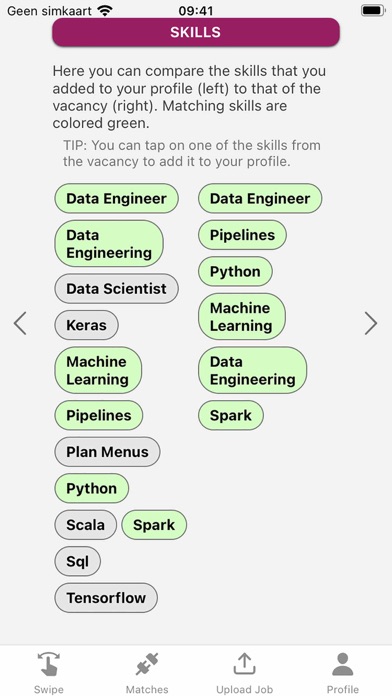Select the vacancy's Spark skill chip
The width and height of the screenshot is (392, 696).
click(x=231, y=415)
